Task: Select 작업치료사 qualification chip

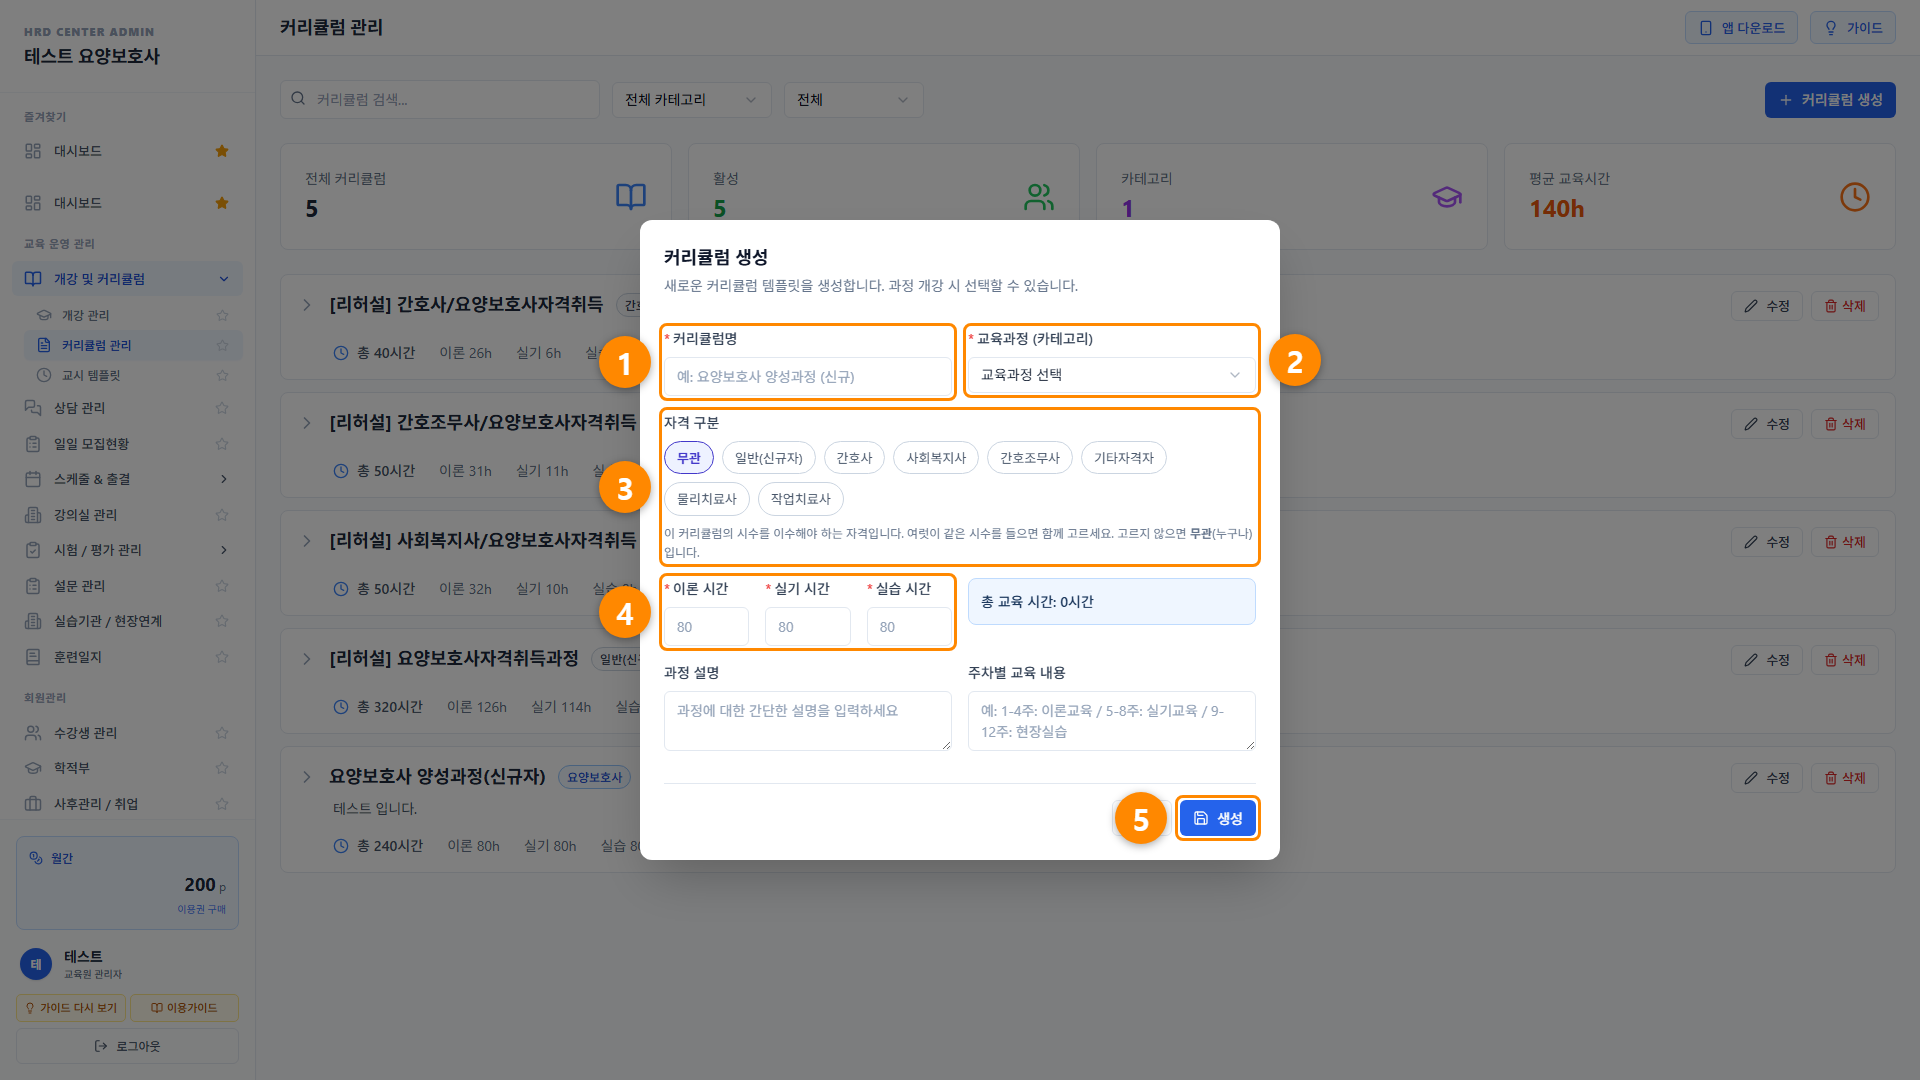Action: pos(801,499)
